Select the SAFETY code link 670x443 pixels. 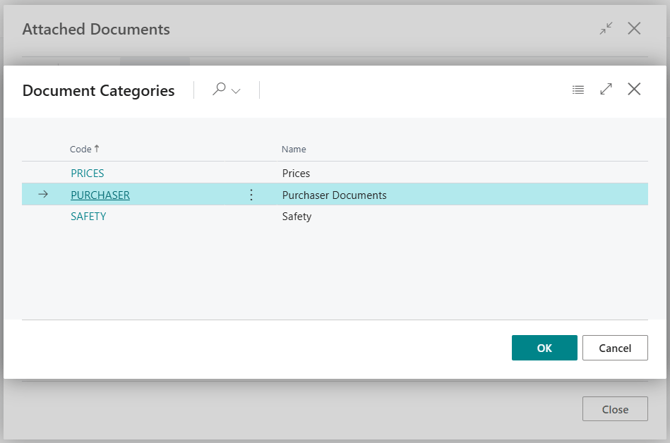[88, 216]
